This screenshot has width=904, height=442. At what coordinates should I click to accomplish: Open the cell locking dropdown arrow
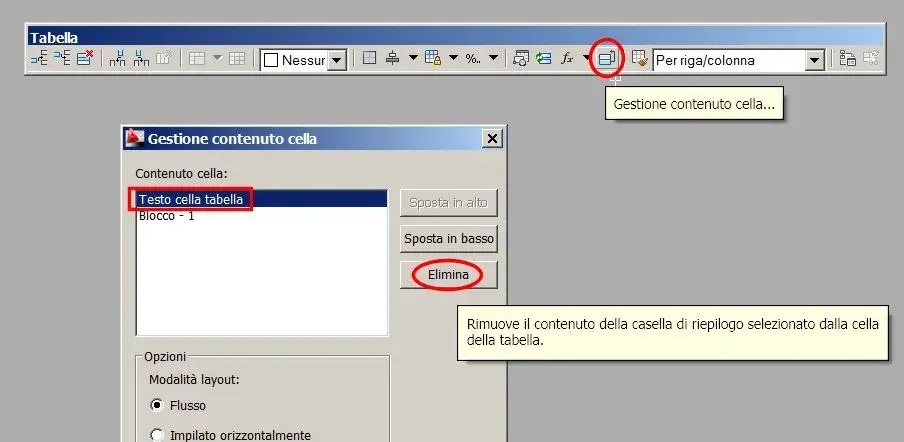pos(453,58)
